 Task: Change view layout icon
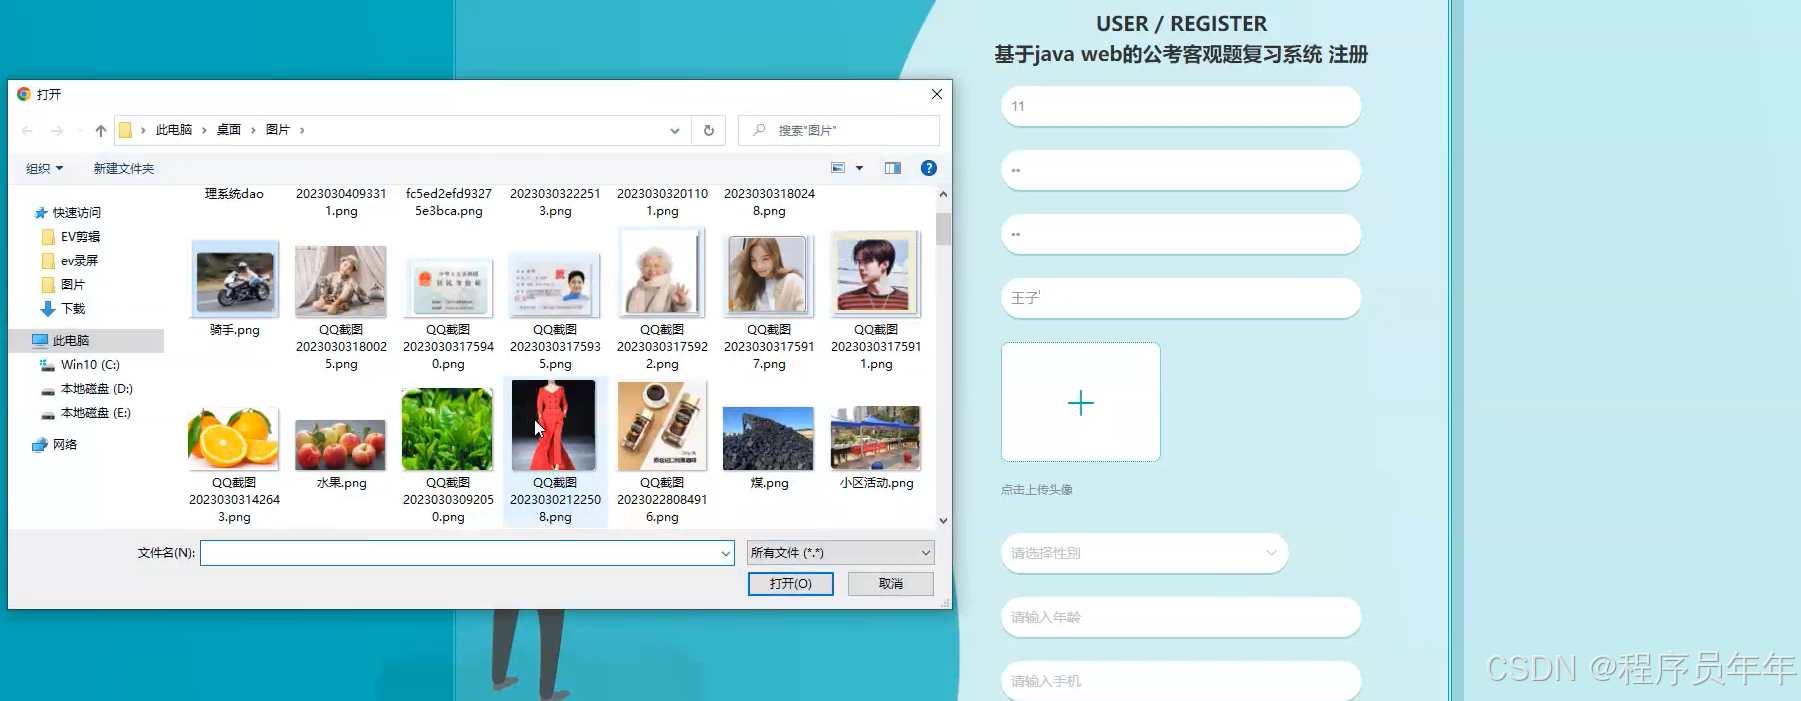838,168
